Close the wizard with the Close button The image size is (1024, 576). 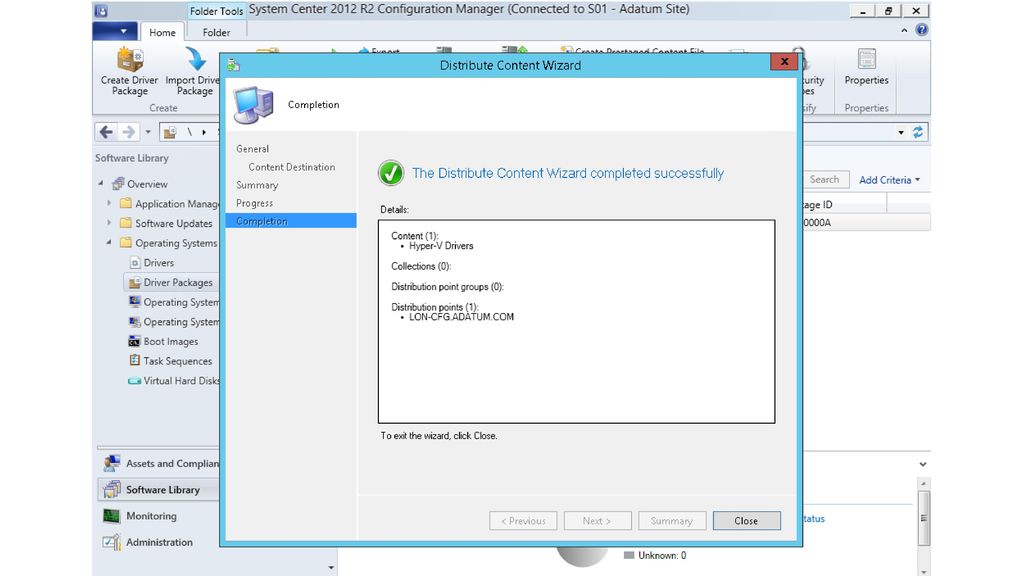pyautogui.click(x=746, y=520)
